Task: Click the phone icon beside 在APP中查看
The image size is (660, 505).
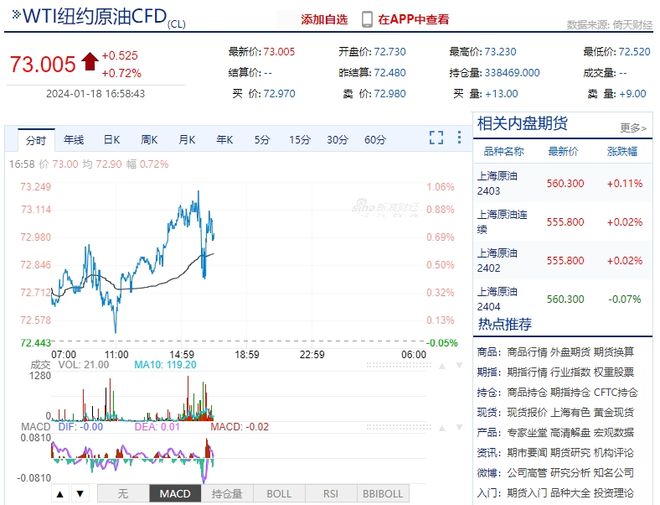Action: coord(367,19)
